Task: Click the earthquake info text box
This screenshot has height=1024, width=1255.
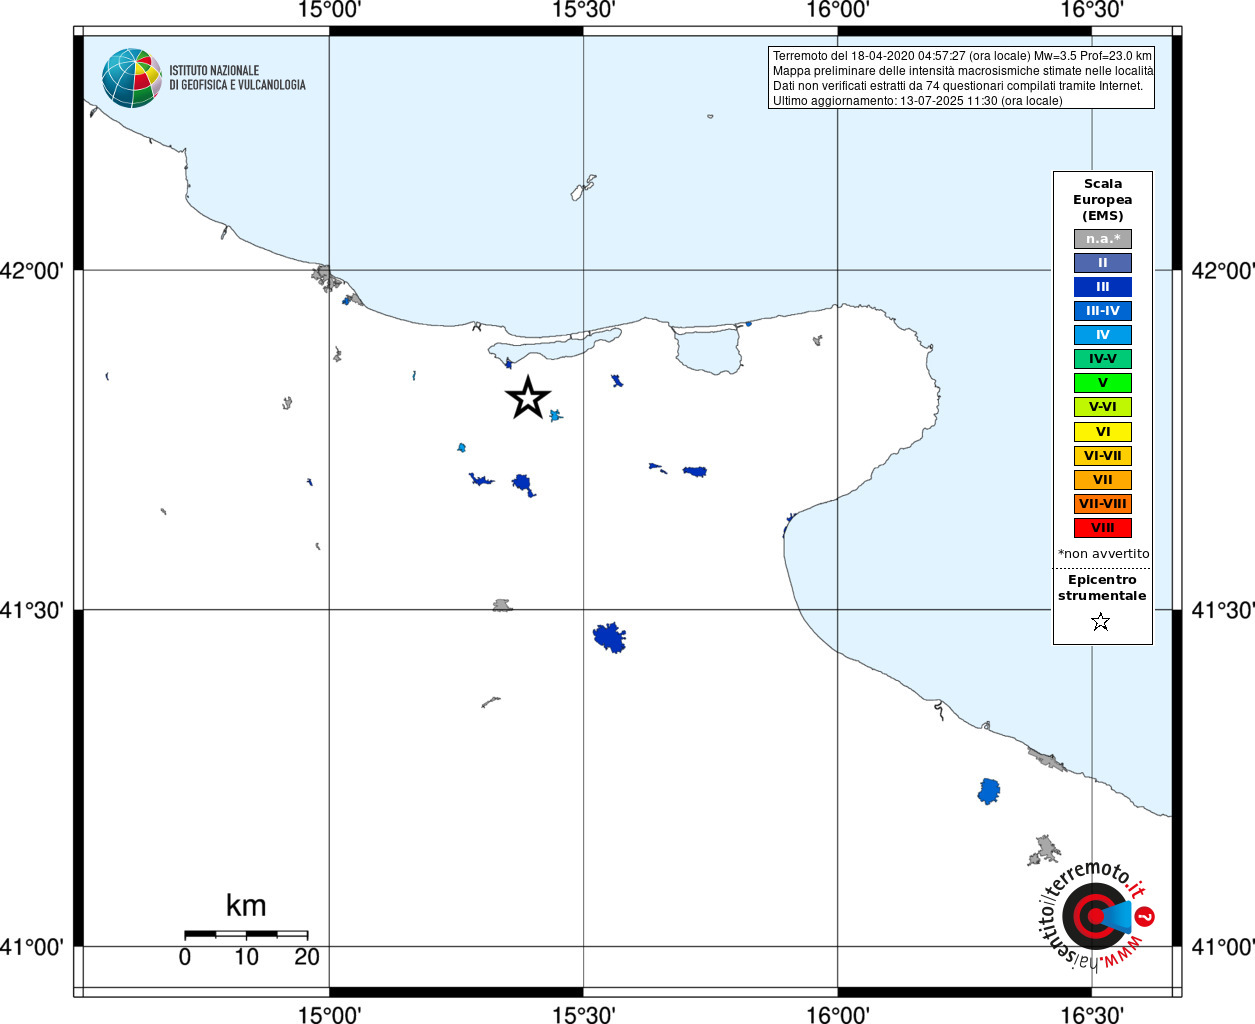Action: point(961,78)
